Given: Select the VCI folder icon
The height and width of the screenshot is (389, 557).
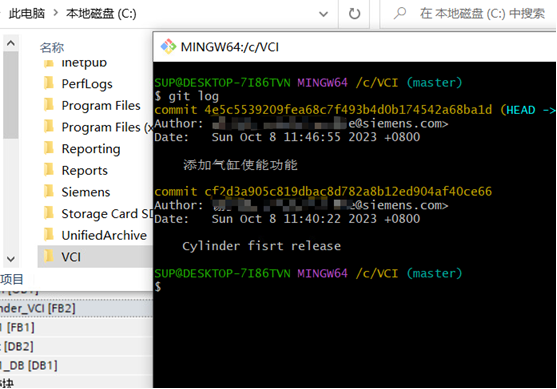Looking at the screenshot, I should click(49, 256).
